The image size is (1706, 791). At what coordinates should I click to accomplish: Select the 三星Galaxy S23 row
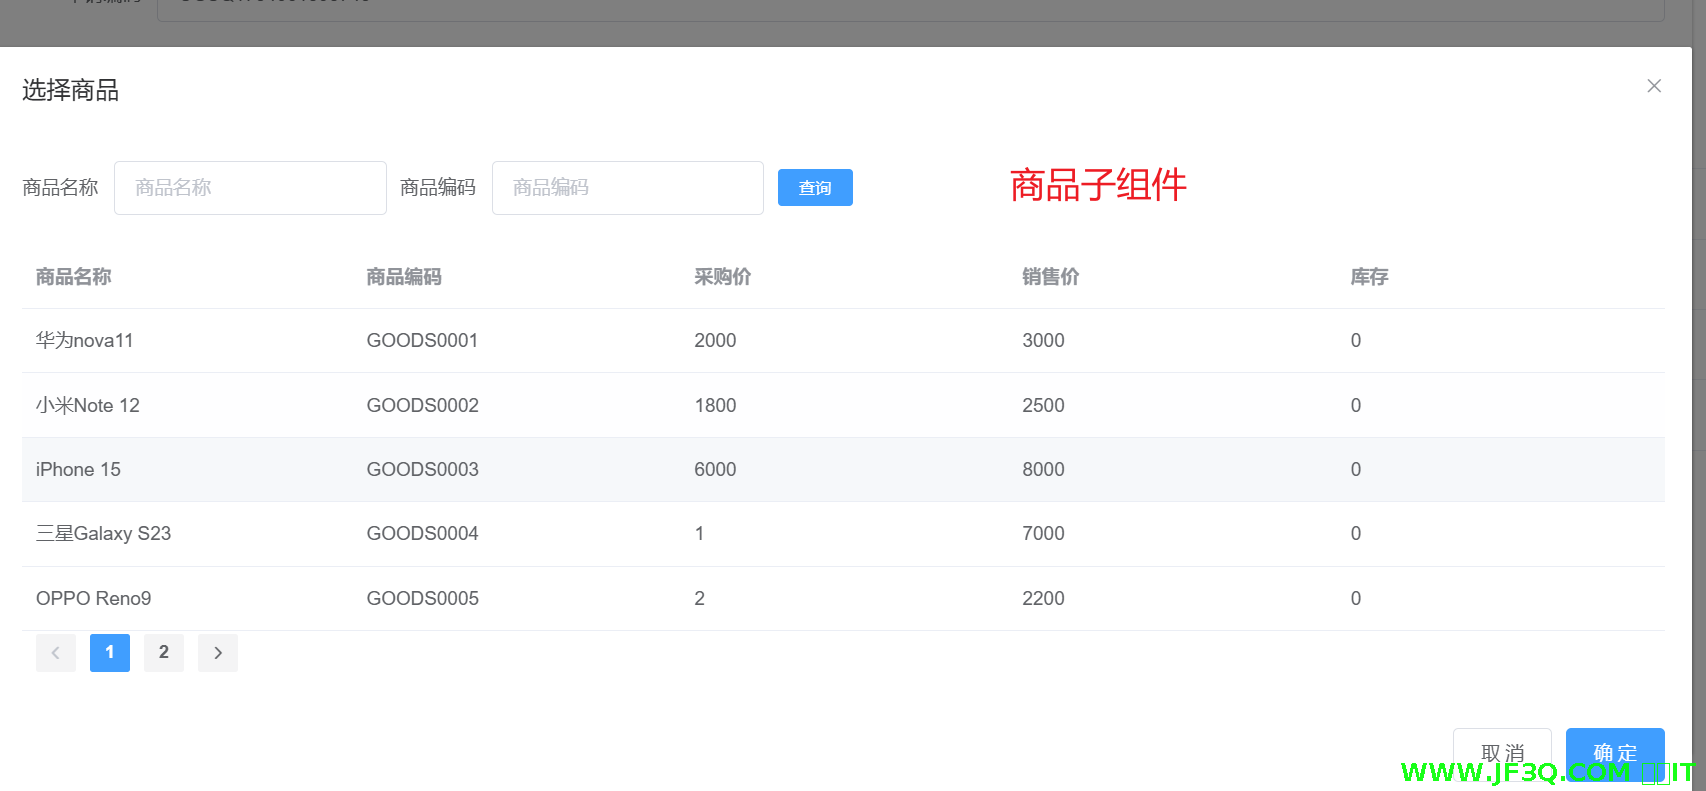pos(104,534)
